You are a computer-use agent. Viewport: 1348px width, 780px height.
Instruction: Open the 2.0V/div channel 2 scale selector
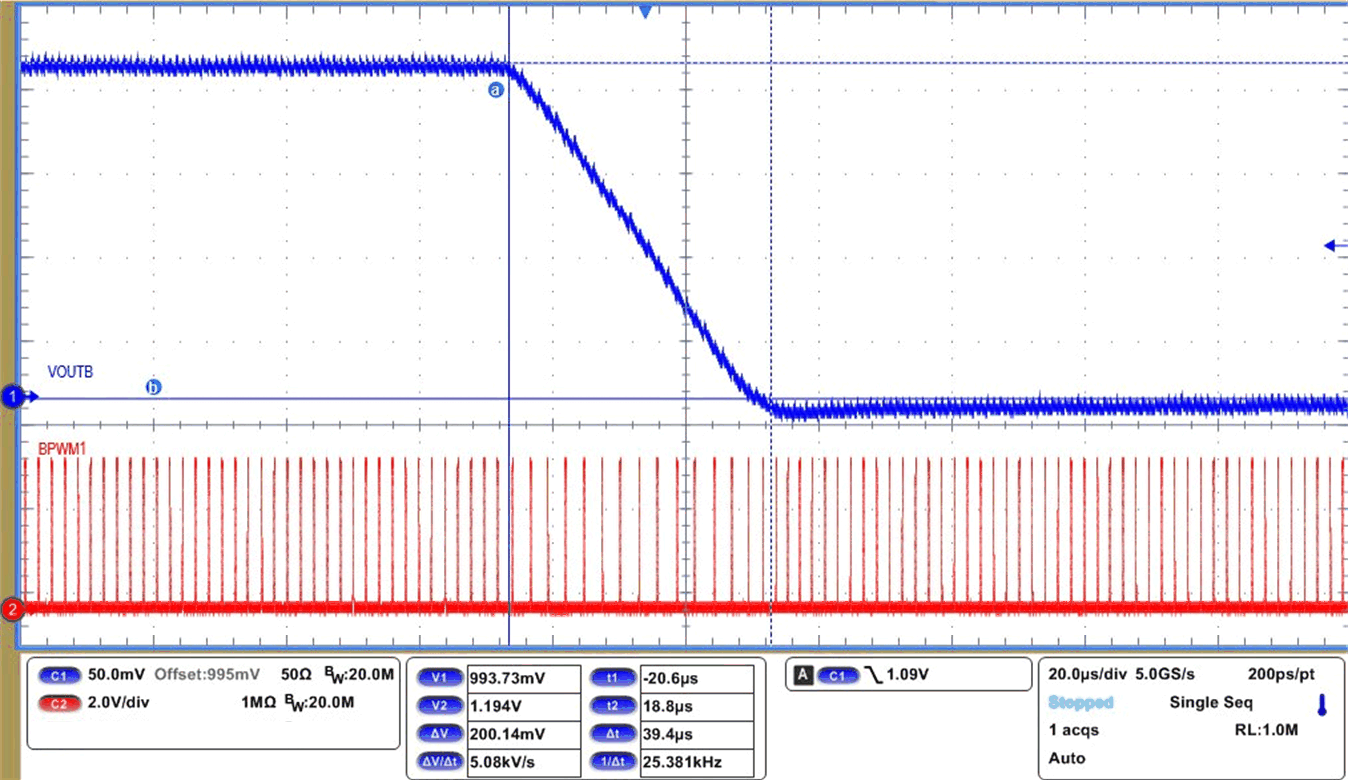click(120, 701)
